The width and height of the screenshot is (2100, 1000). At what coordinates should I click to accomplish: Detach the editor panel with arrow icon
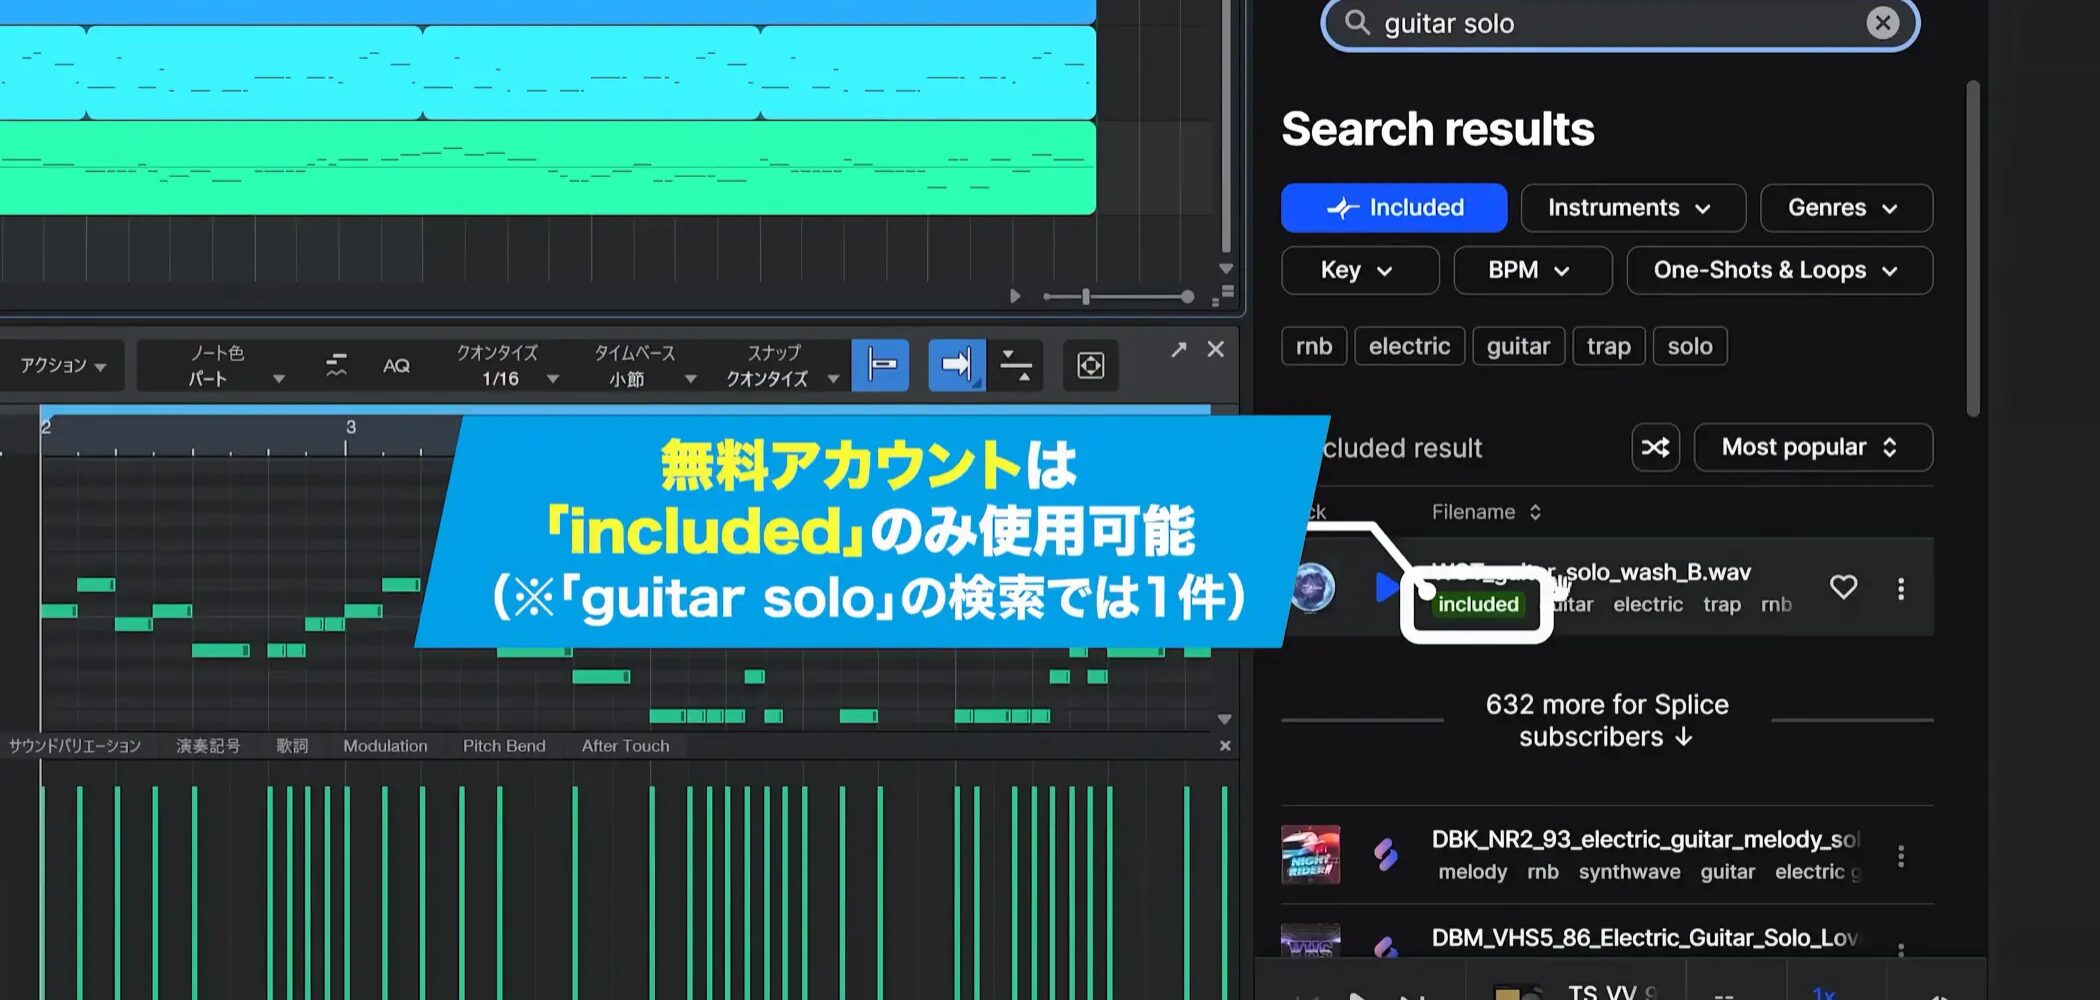click(1179, 349)
